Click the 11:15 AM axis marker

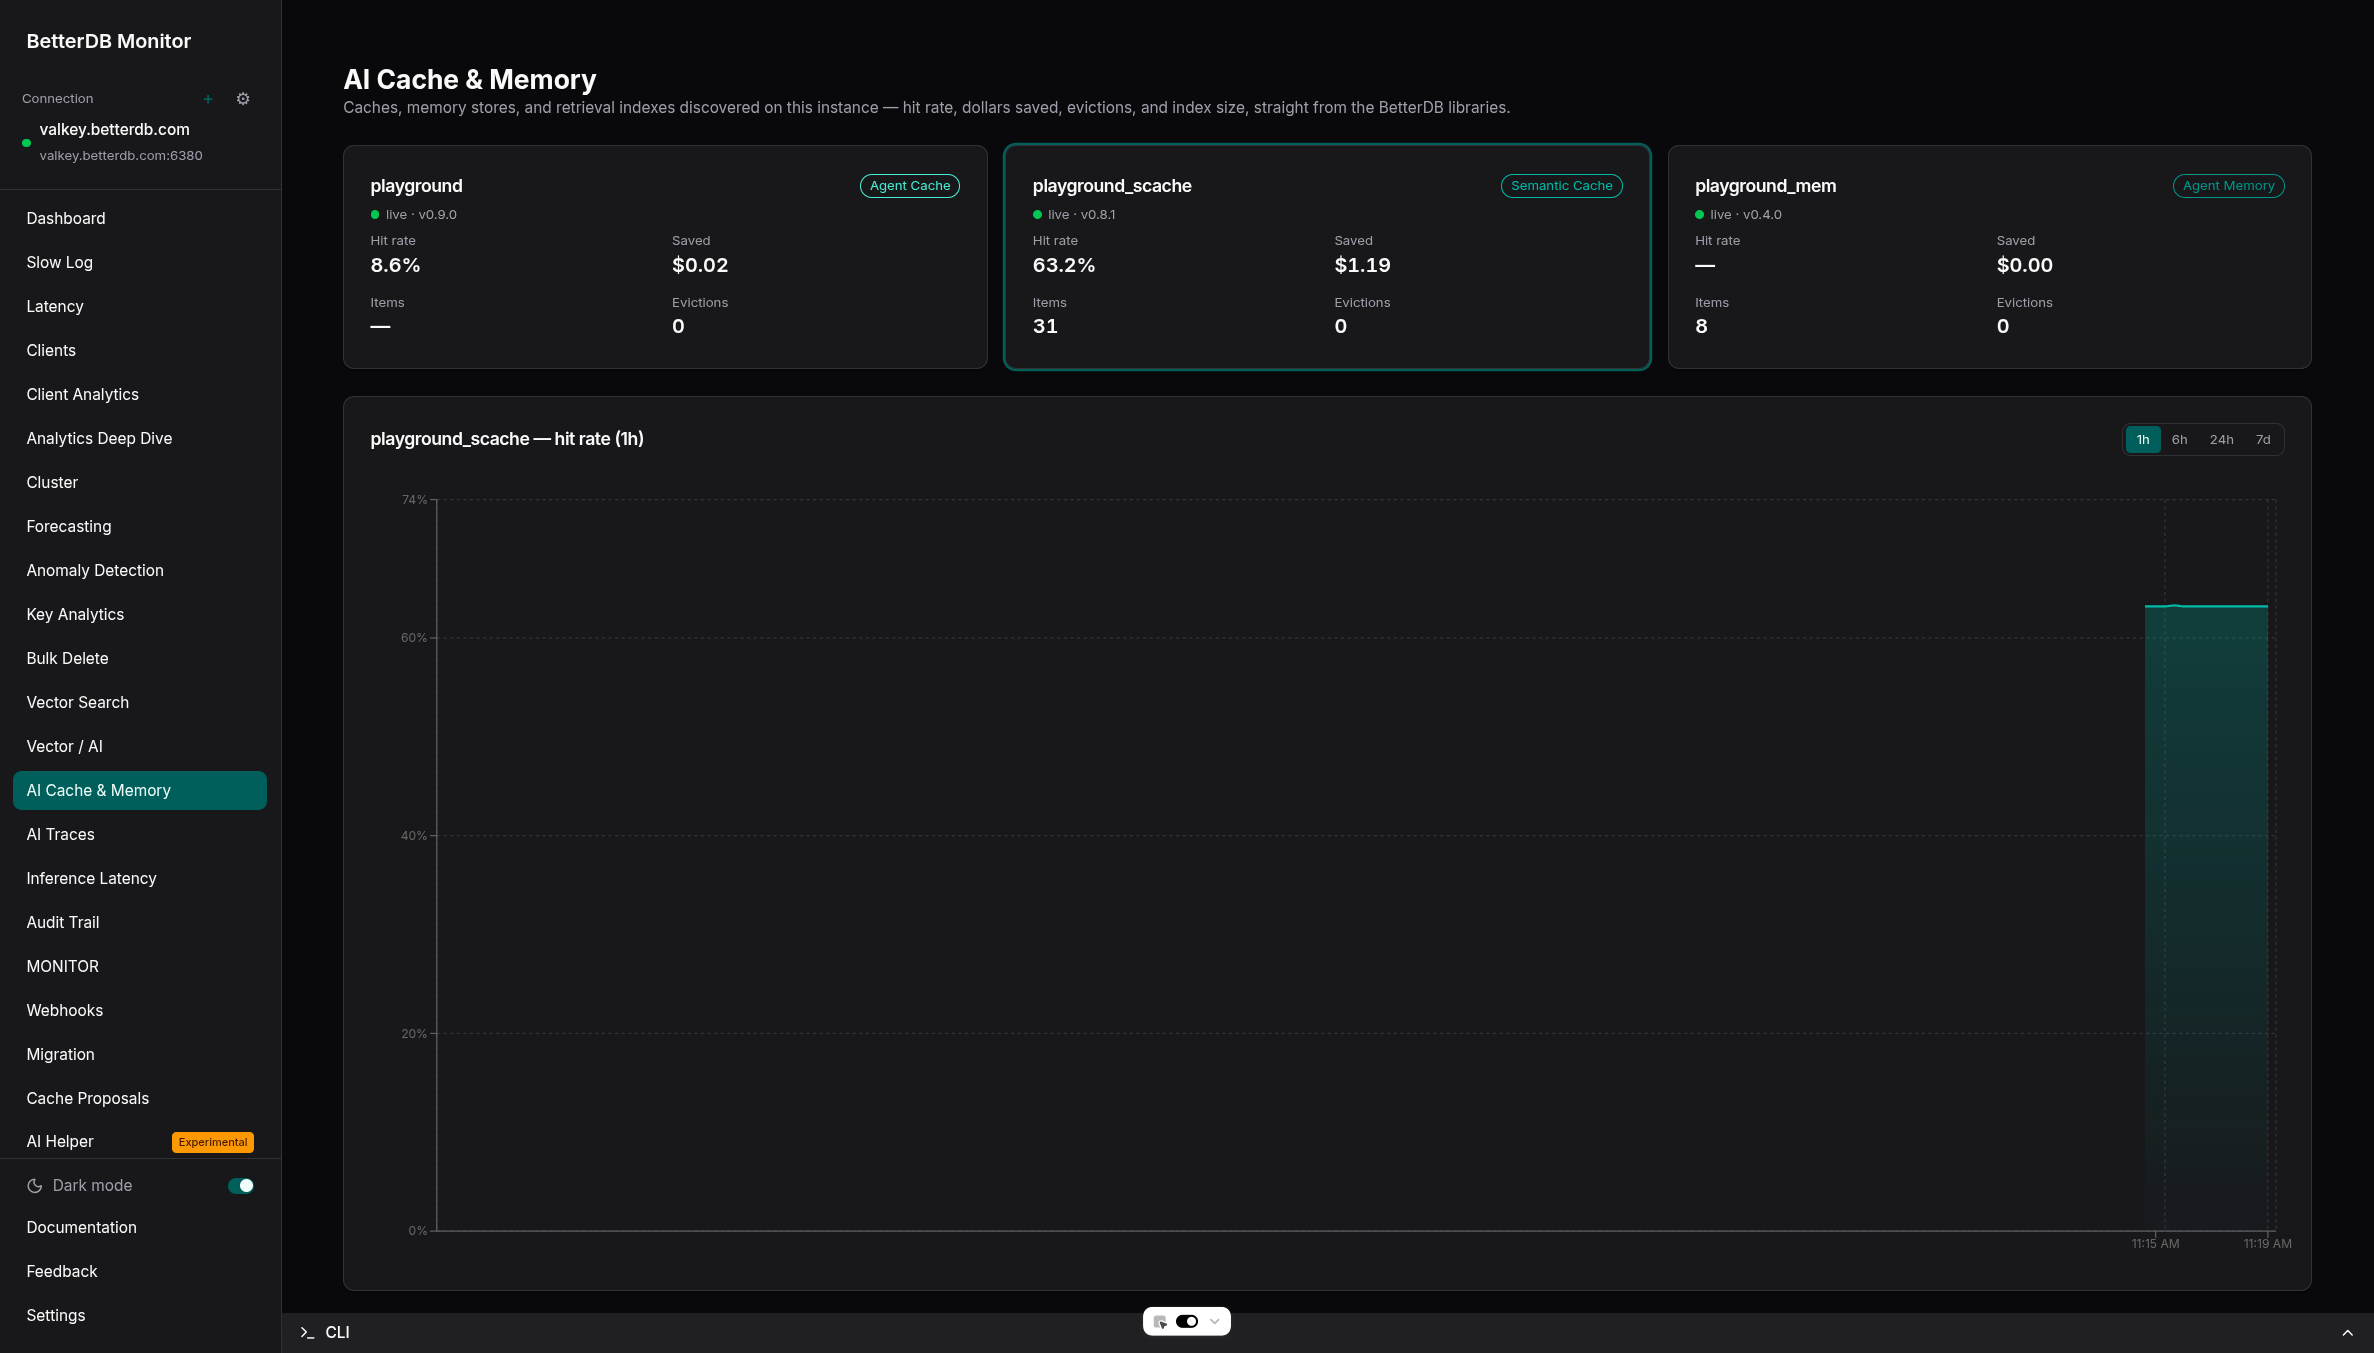pos(2155,1244)
